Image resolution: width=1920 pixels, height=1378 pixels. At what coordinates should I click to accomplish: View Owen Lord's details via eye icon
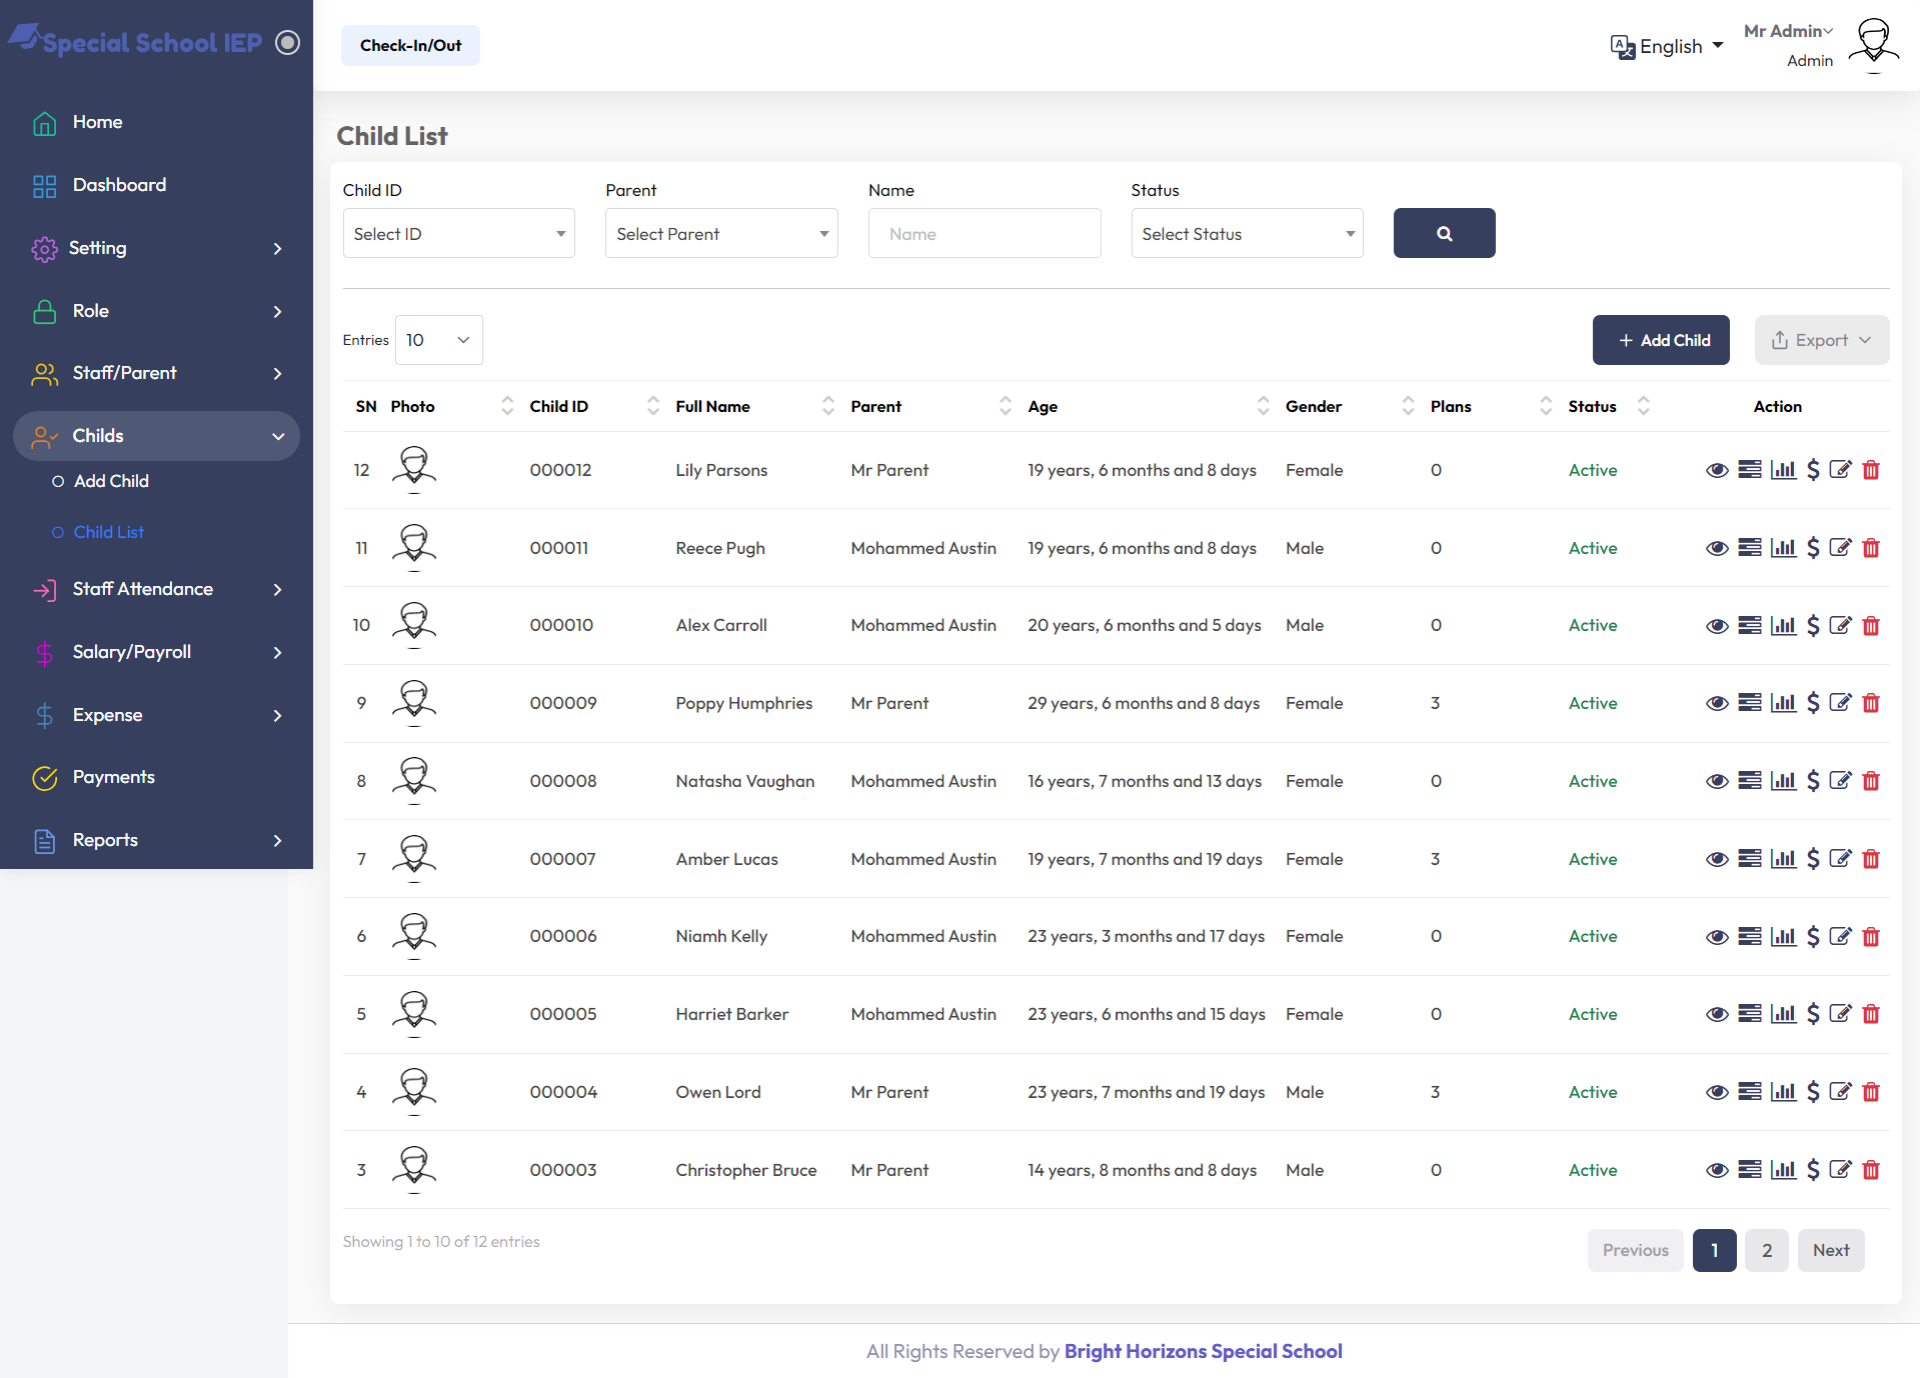pos(1717,1092)
